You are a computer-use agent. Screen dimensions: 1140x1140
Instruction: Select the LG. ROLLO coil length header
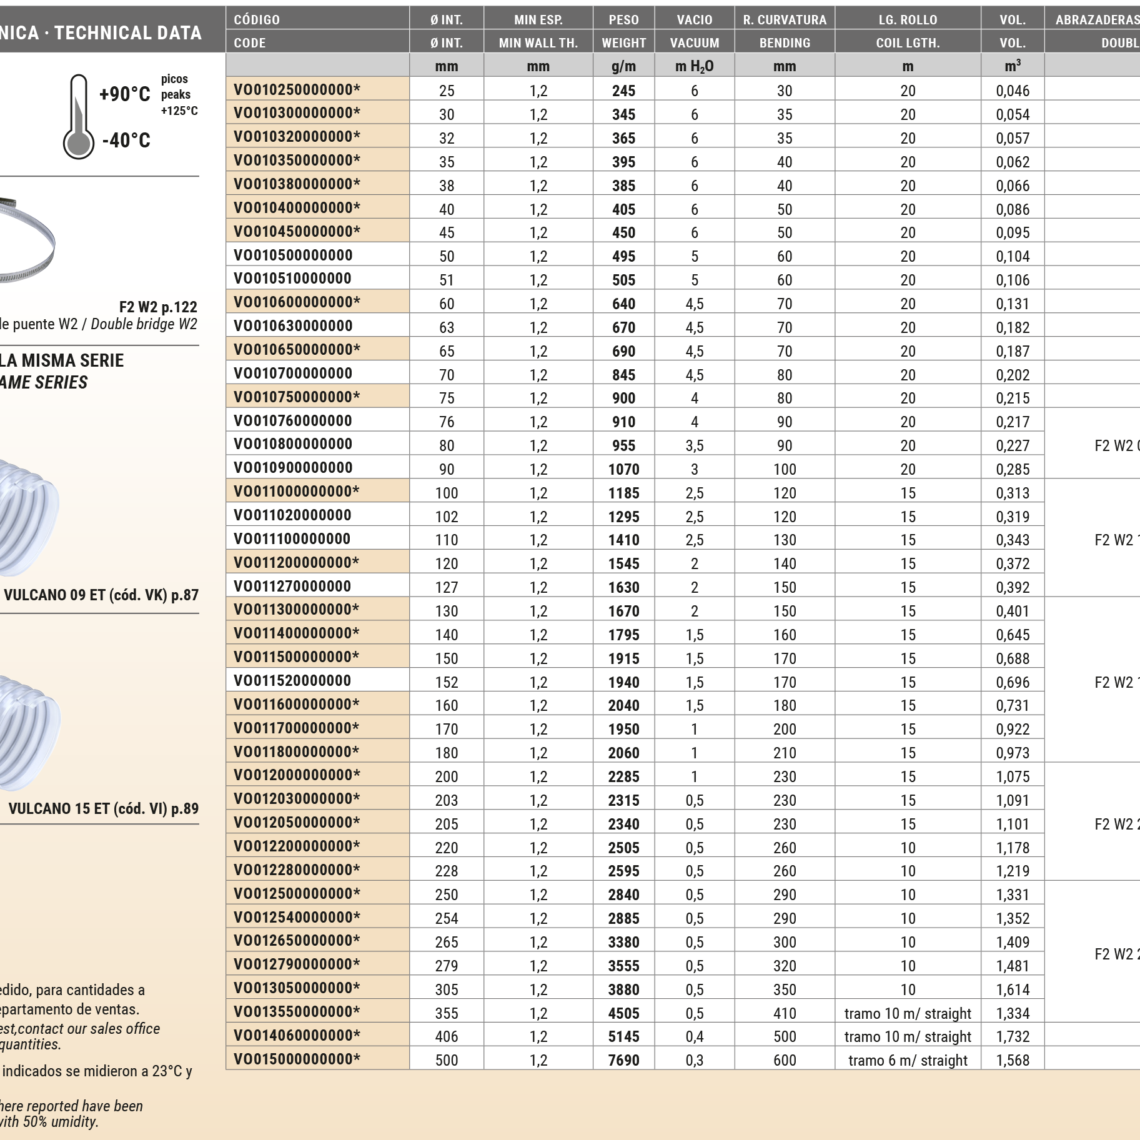pyautogui.click(x=907, y=19)
